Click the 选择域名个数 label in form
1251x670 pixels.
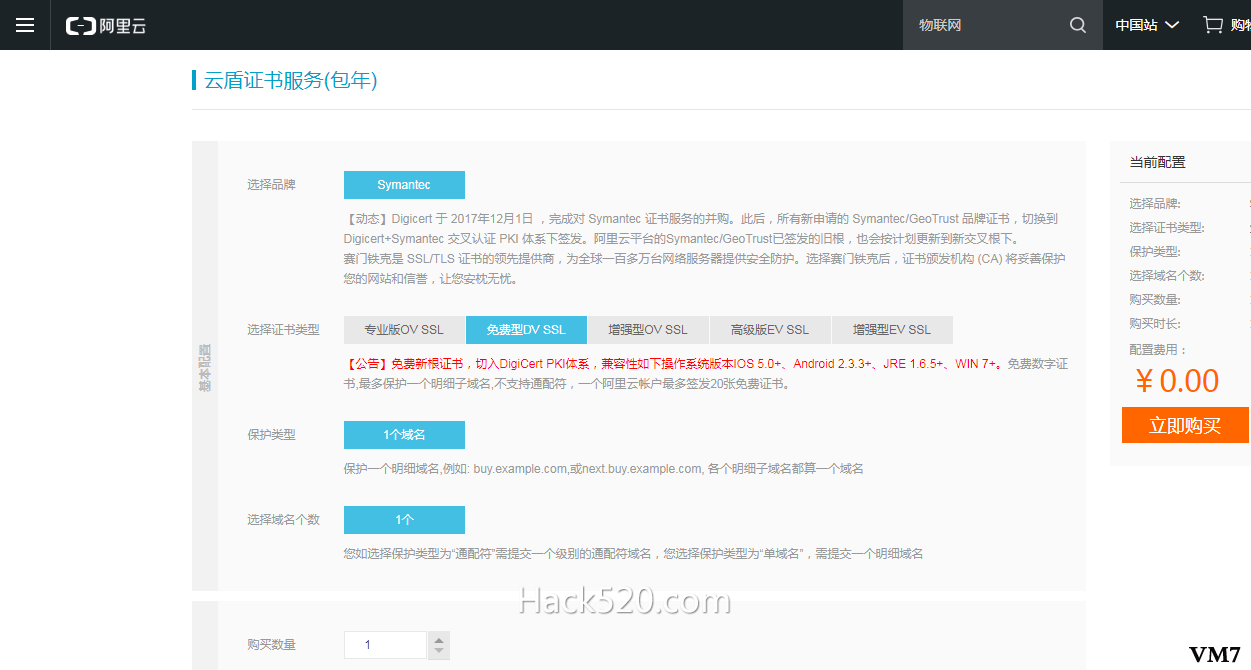click(x=283, y=520)
